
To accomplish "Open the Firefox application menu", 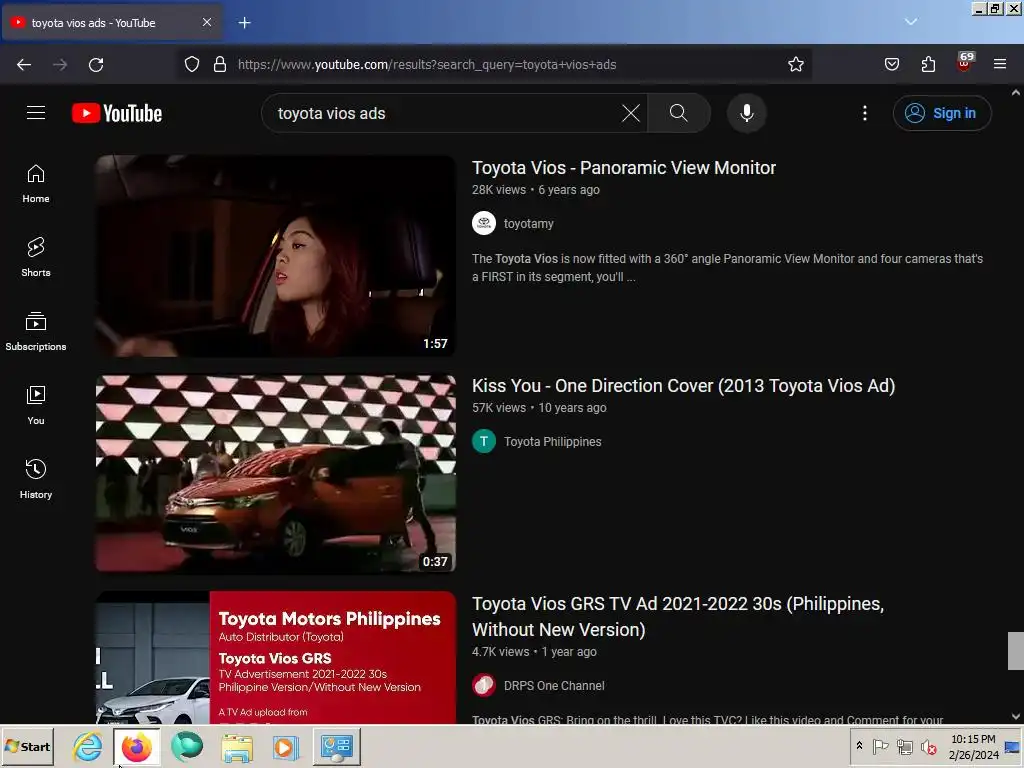I will click(1000, 64).
